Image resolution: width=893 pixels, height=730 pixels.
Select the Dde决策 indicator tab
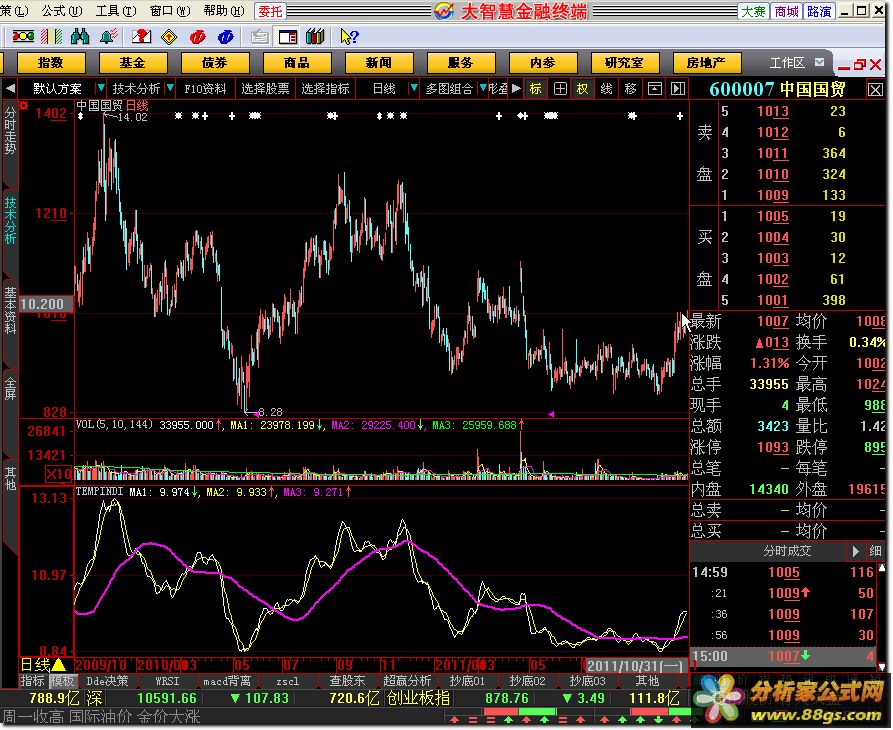108,681
